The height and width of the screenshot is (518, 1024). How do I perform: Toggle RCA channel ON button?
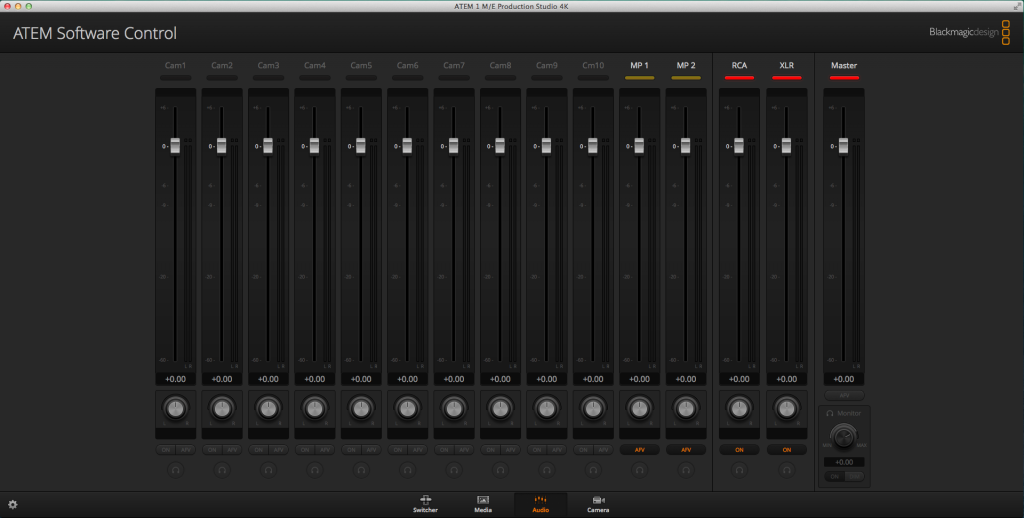pos(739,449)
